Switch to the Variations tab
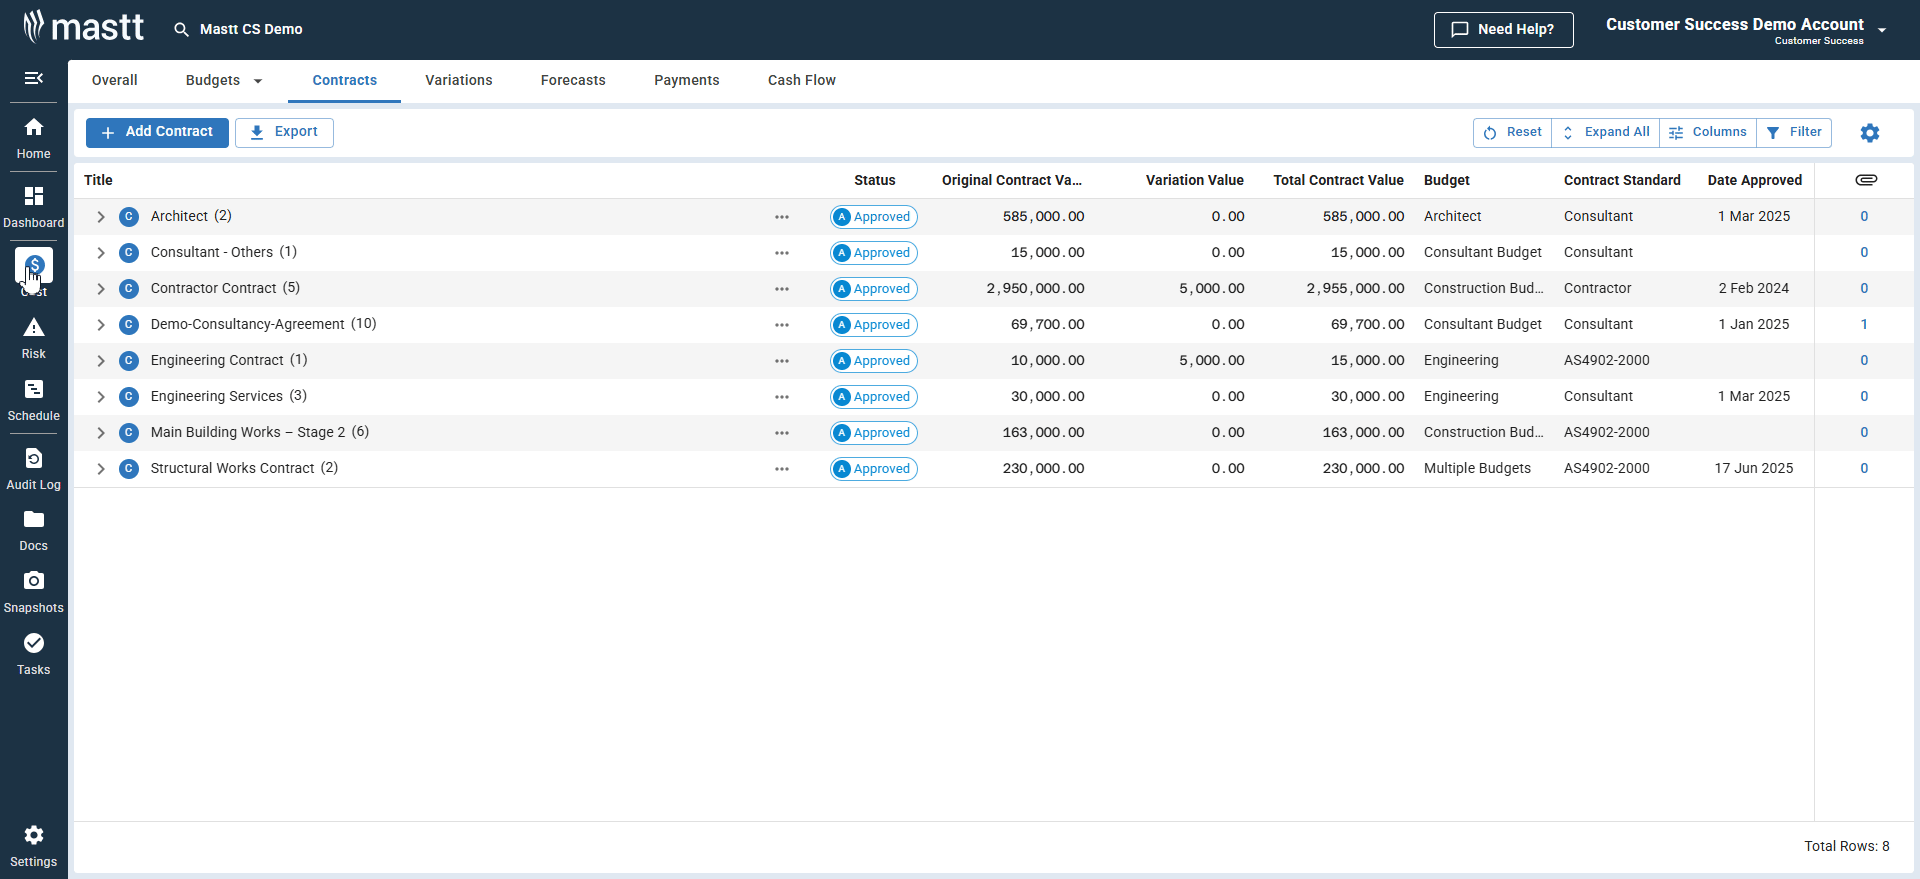Viewport: 1920px width, 879px height. [x=458, y=81]
